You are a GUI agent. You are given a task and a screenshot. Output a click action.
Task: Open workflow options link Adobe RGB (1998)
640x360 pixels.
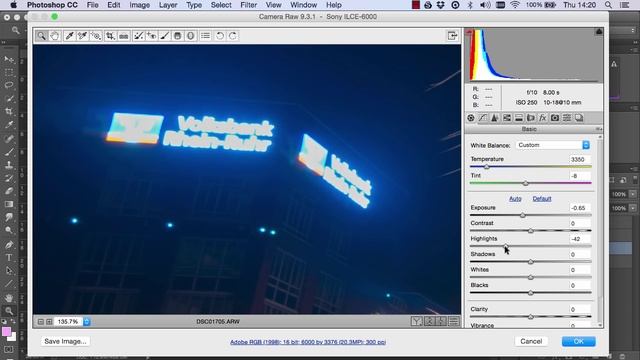[x=308, y=342]
